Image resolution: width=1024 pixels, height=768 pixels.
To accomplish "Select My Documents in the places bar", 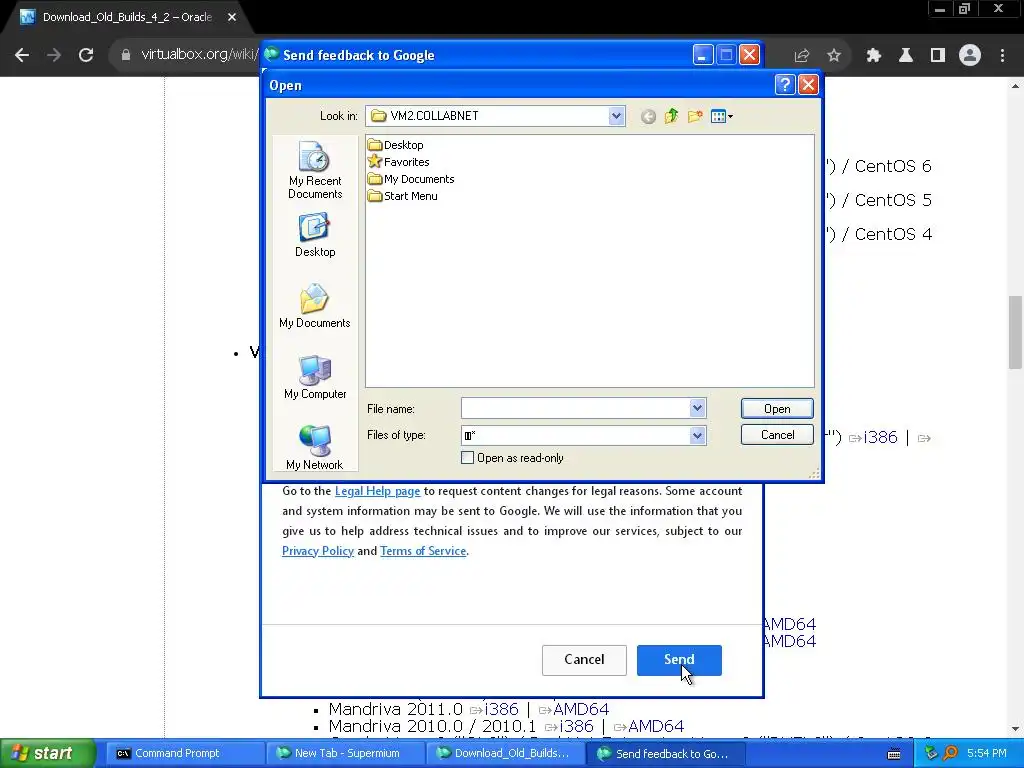I will click(x=315, y=306).
